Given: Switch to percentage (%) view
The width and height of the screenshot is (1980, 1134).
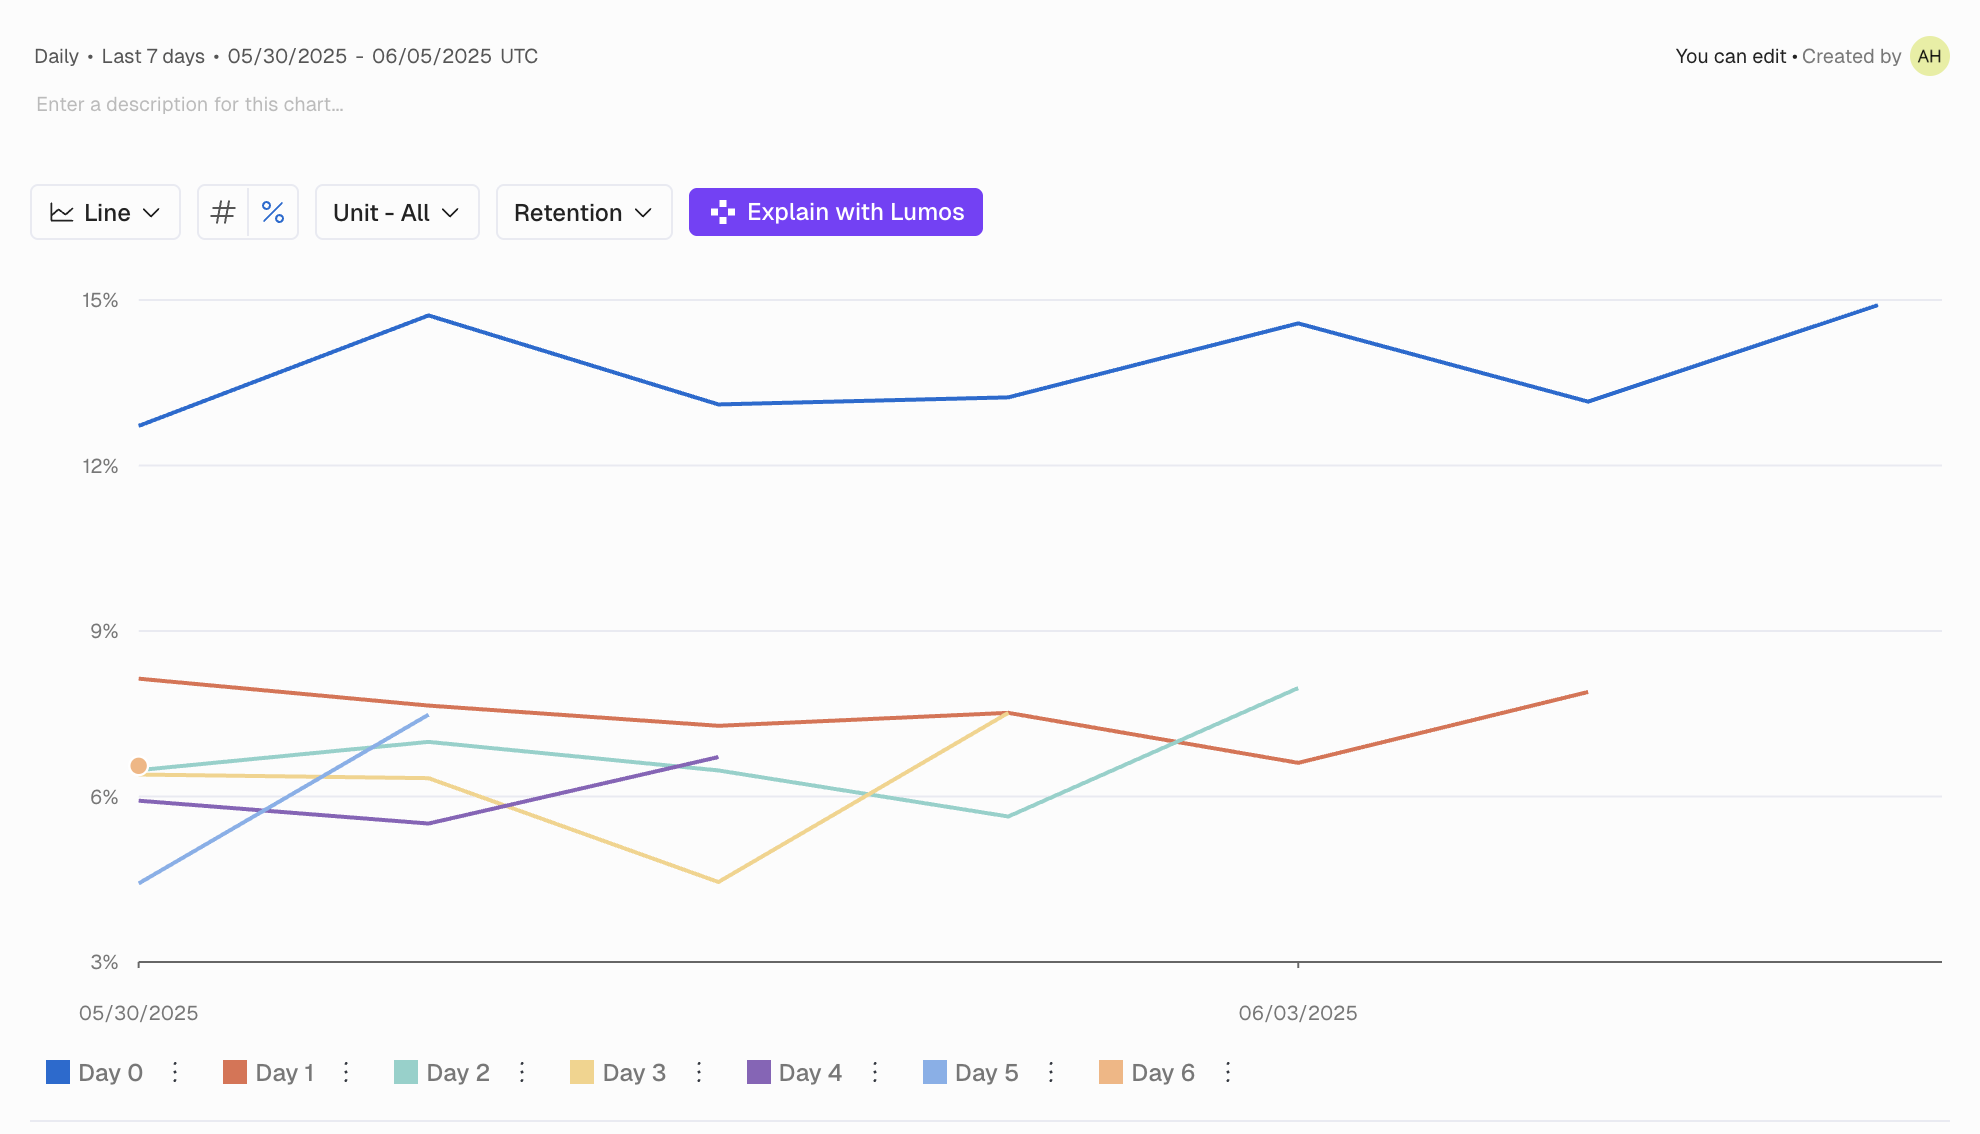Looking at the screenshot, I should point(273,212).
